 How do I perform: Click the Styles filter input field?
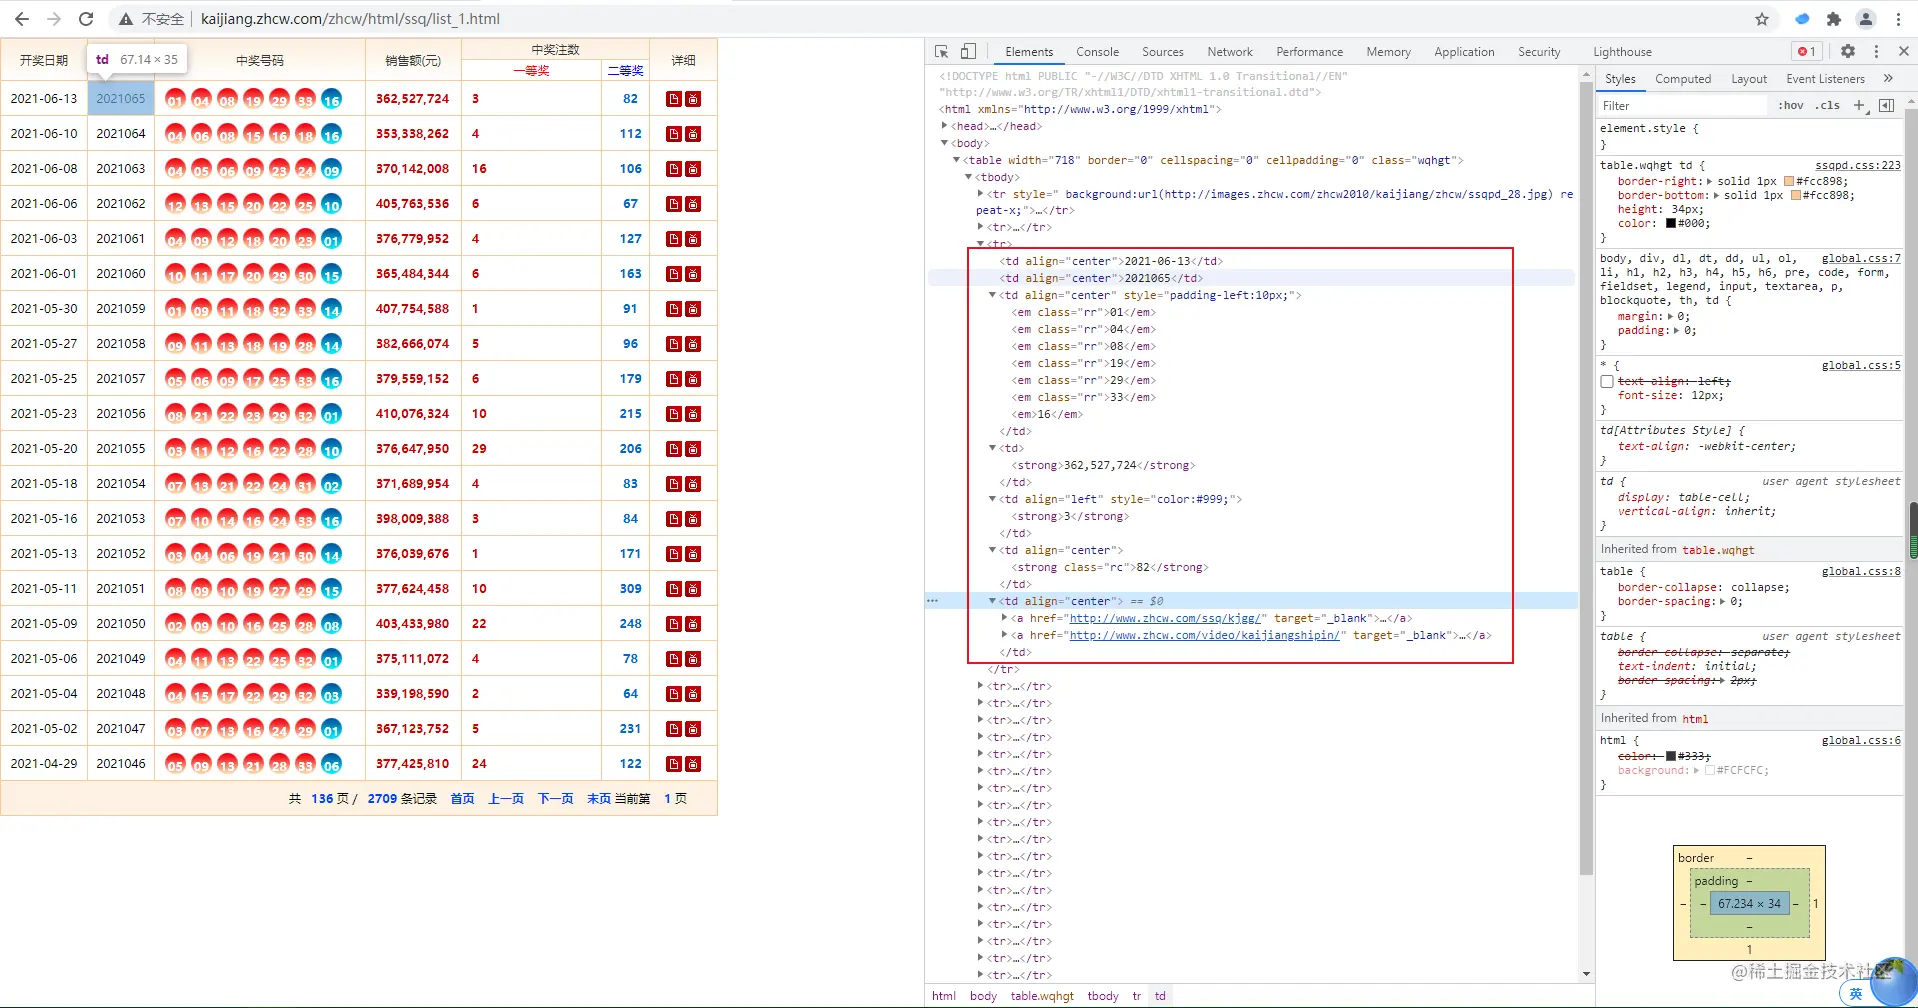[x=1682, y=105]
